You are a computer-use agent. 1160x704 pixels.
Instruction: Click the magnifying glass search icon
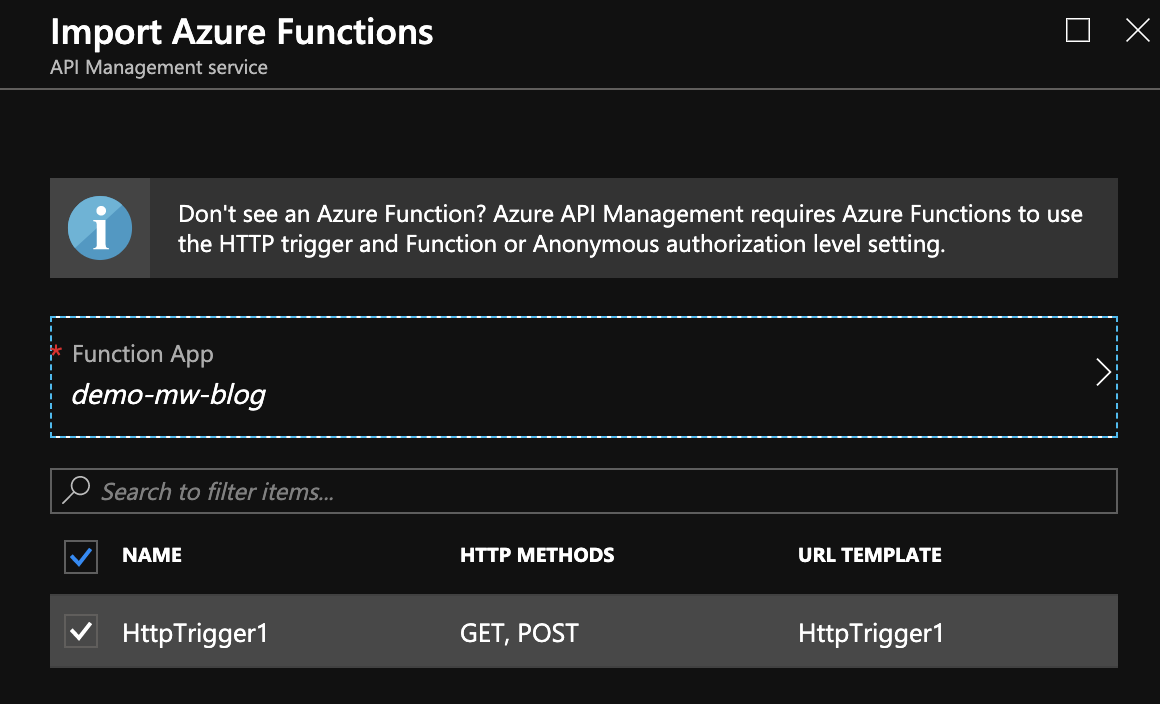77,490
